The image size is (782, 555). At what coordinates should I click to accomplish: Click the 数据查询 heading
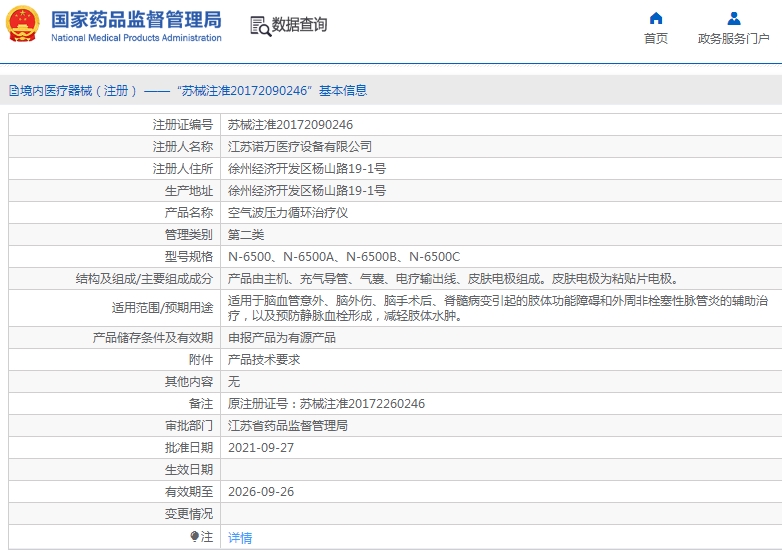coord(299,24)
